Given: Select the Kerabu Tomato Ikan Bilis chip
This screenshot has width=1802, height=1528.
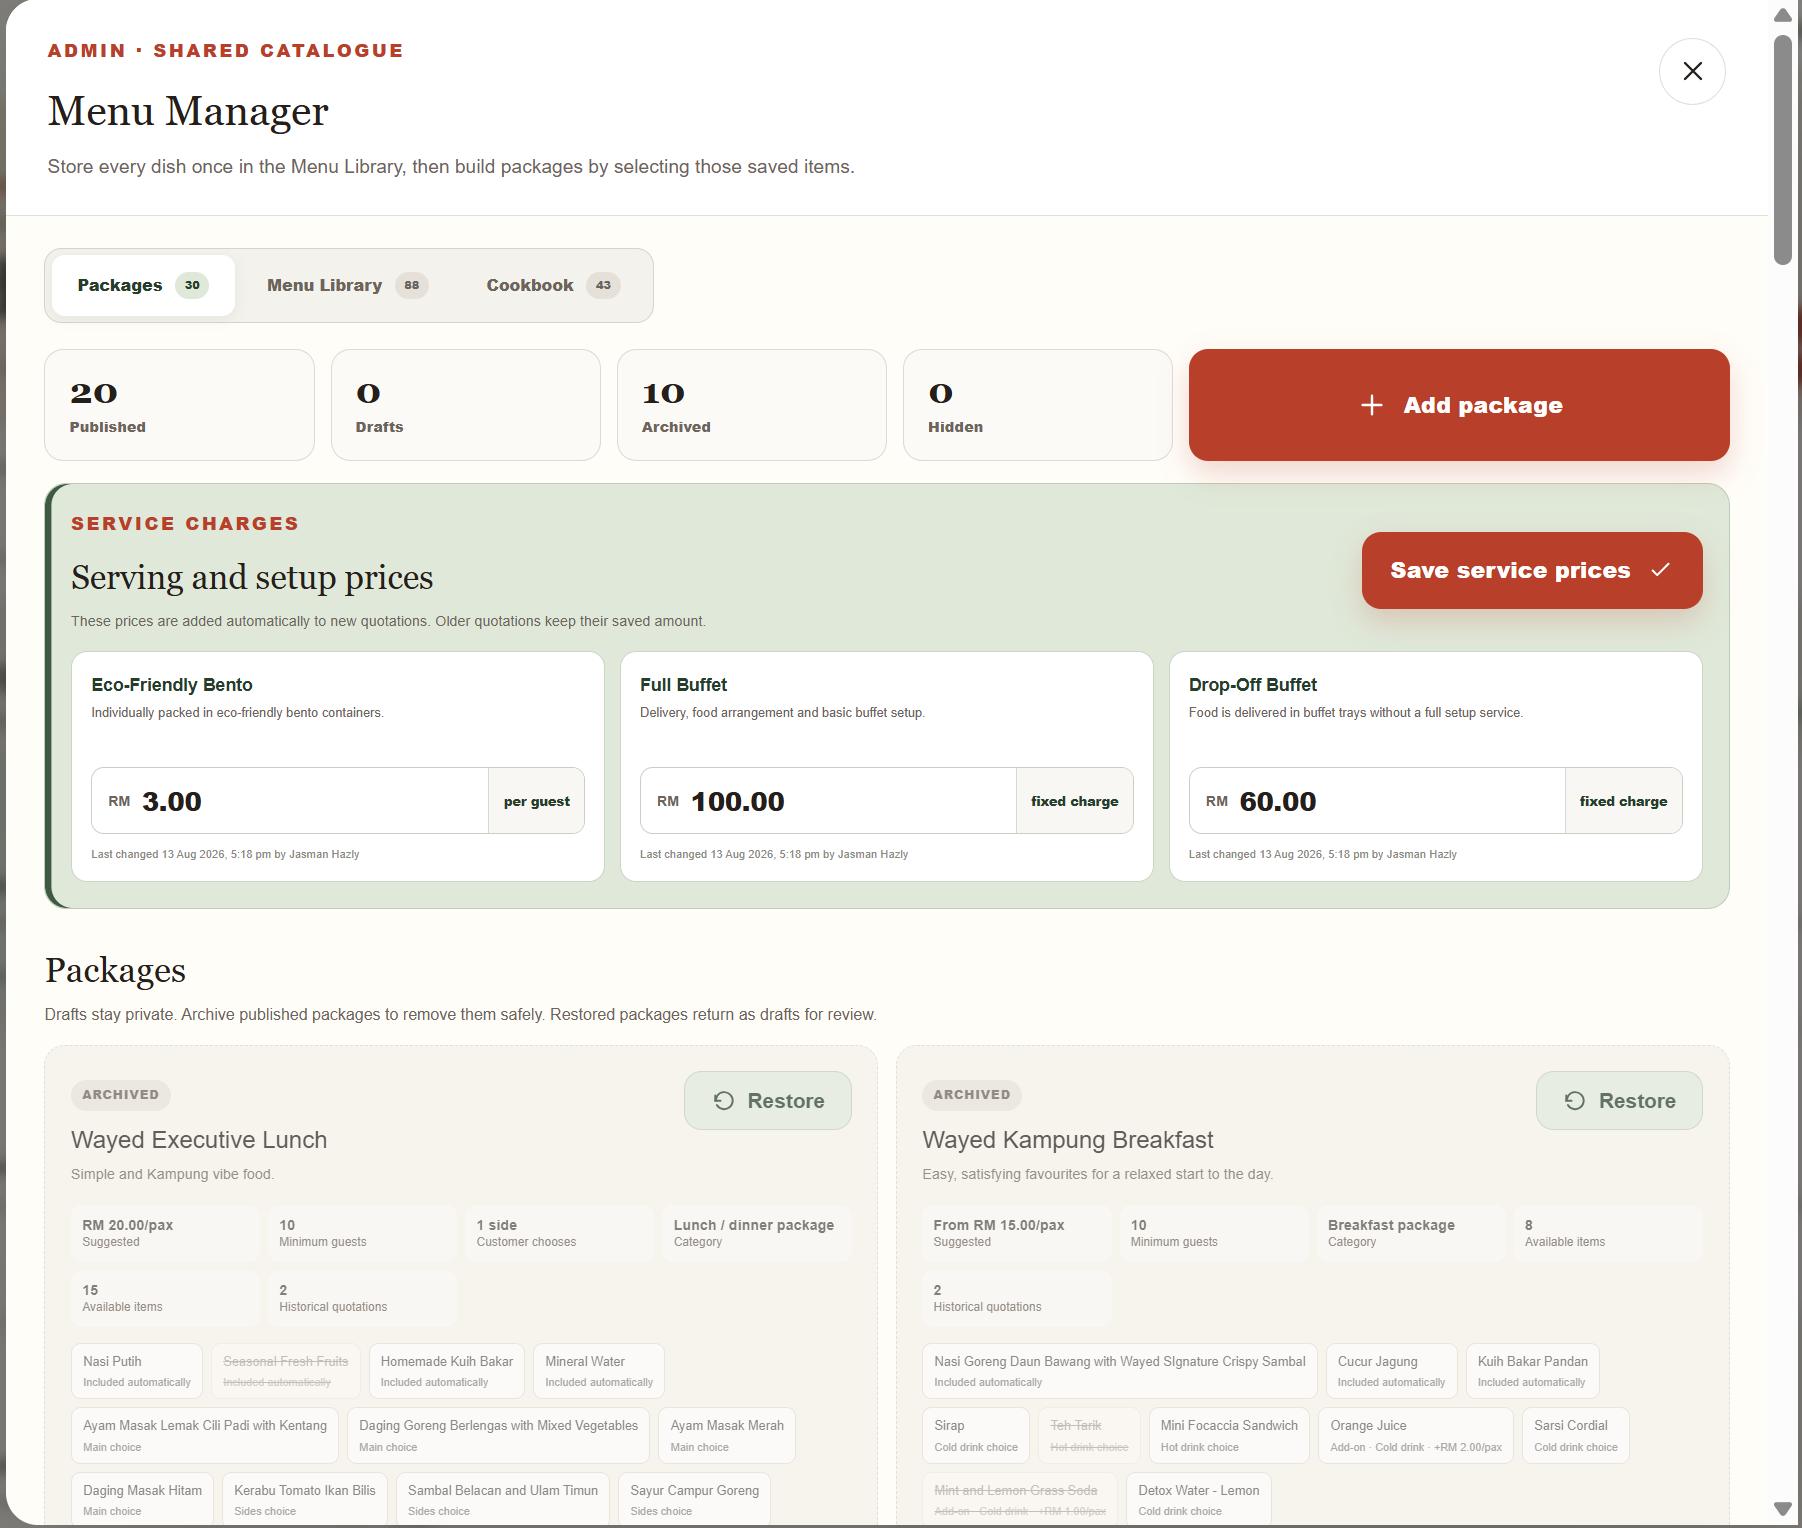Looking at the screenshot, I should click(x=305, y=1499).
